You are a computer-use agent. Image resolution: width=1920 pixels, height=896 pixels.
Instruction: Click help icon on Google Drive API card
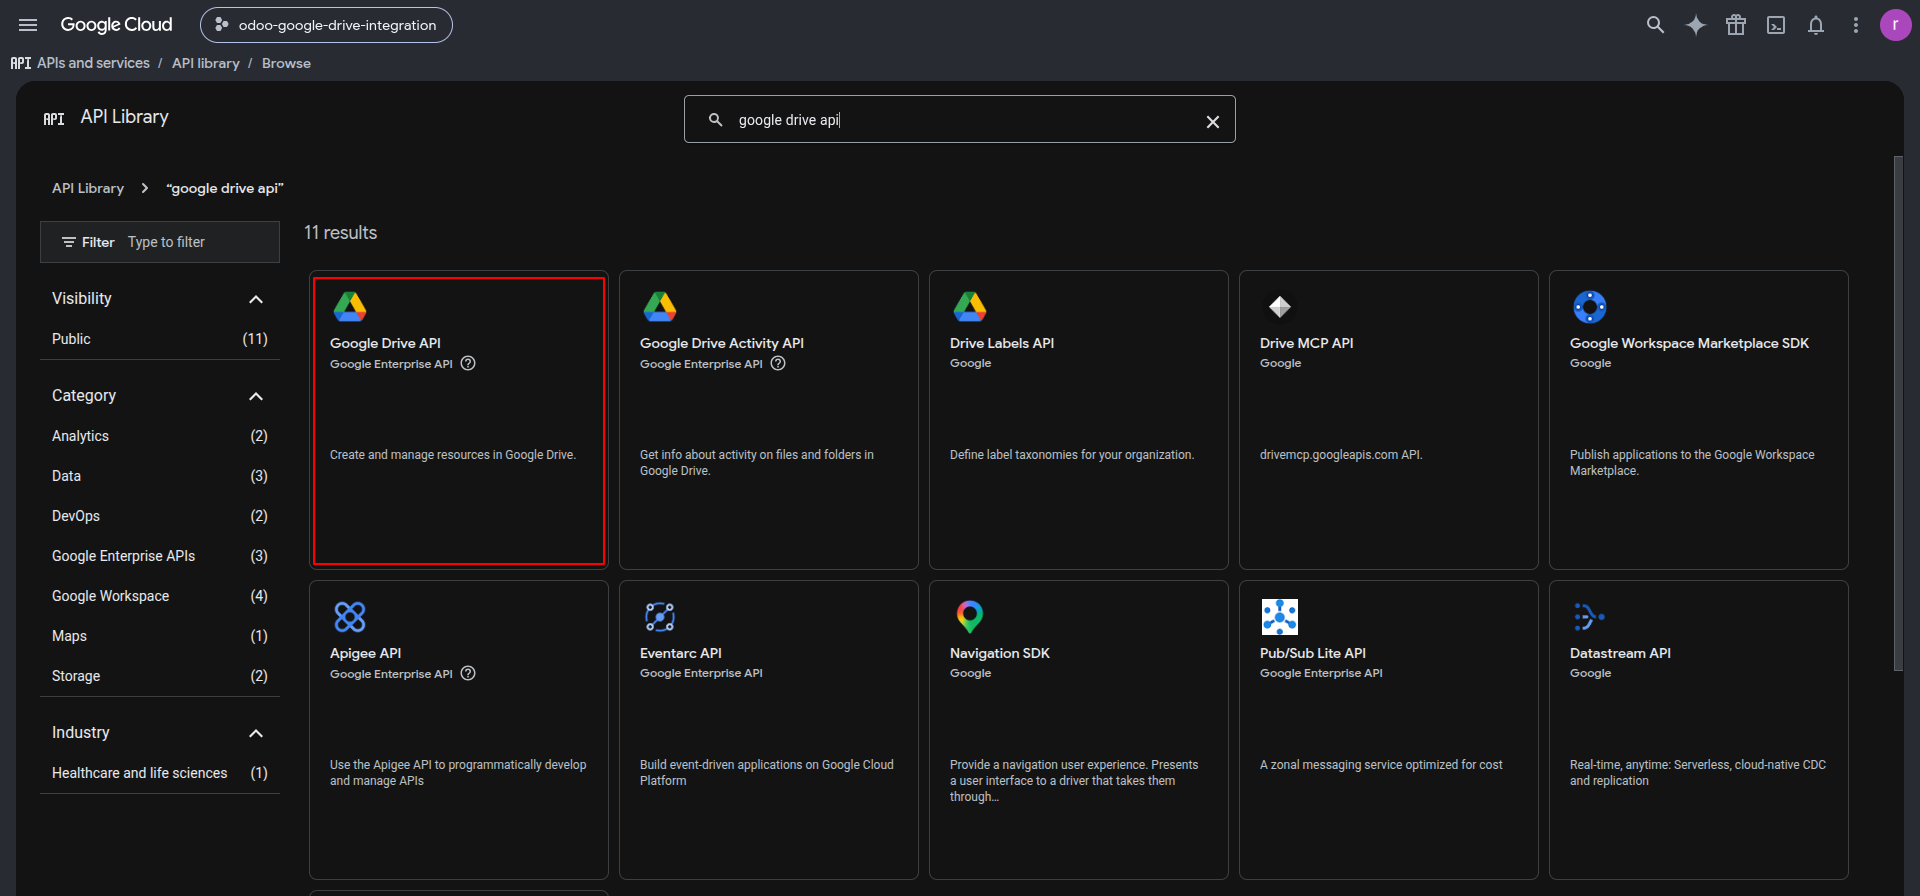point(468,364)
